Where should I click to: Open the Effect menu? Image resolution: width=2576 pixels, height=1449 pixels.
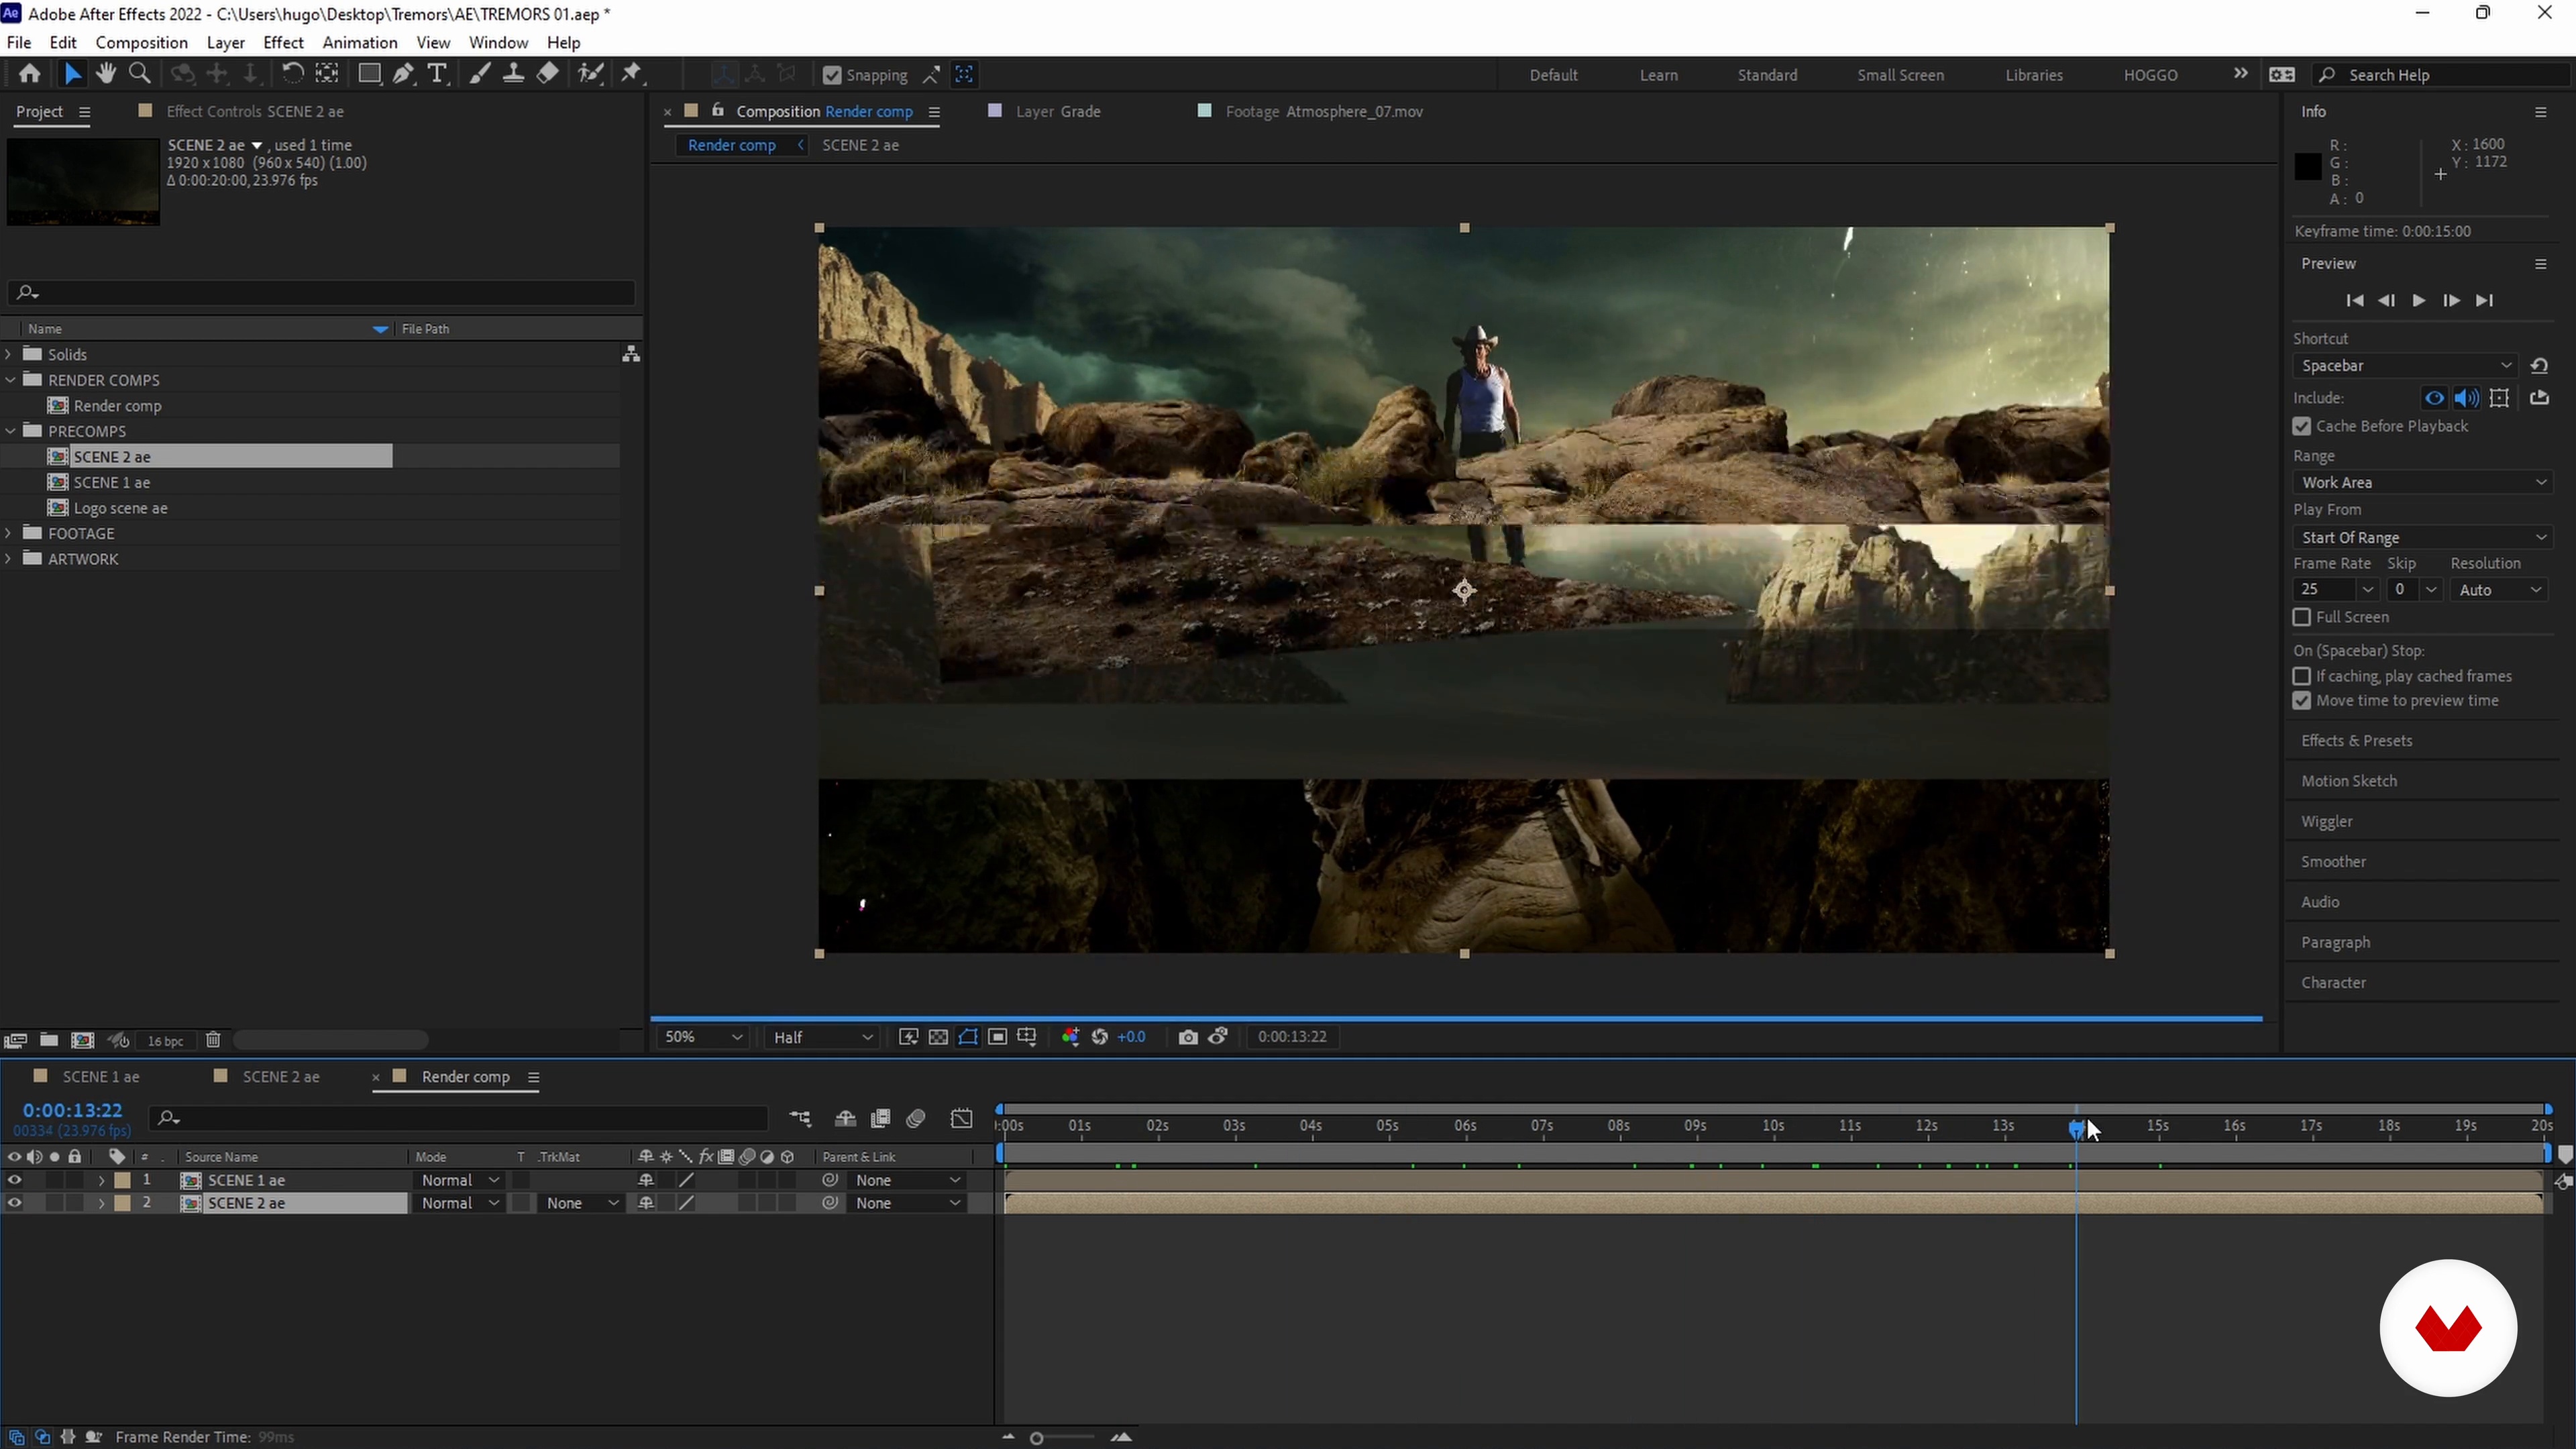click(x=283, y=42)
